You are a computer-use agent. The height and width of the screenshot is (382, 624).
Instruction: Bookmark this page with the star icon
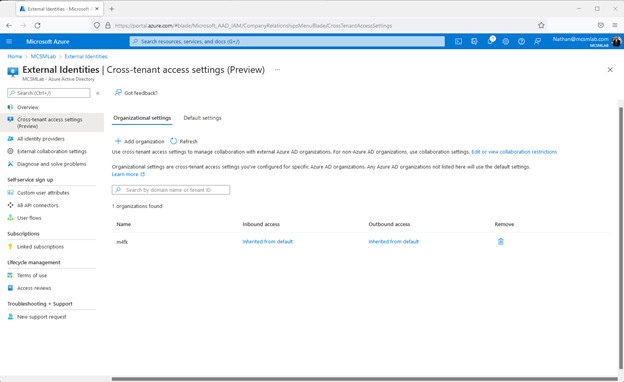[x=541, y=25]
